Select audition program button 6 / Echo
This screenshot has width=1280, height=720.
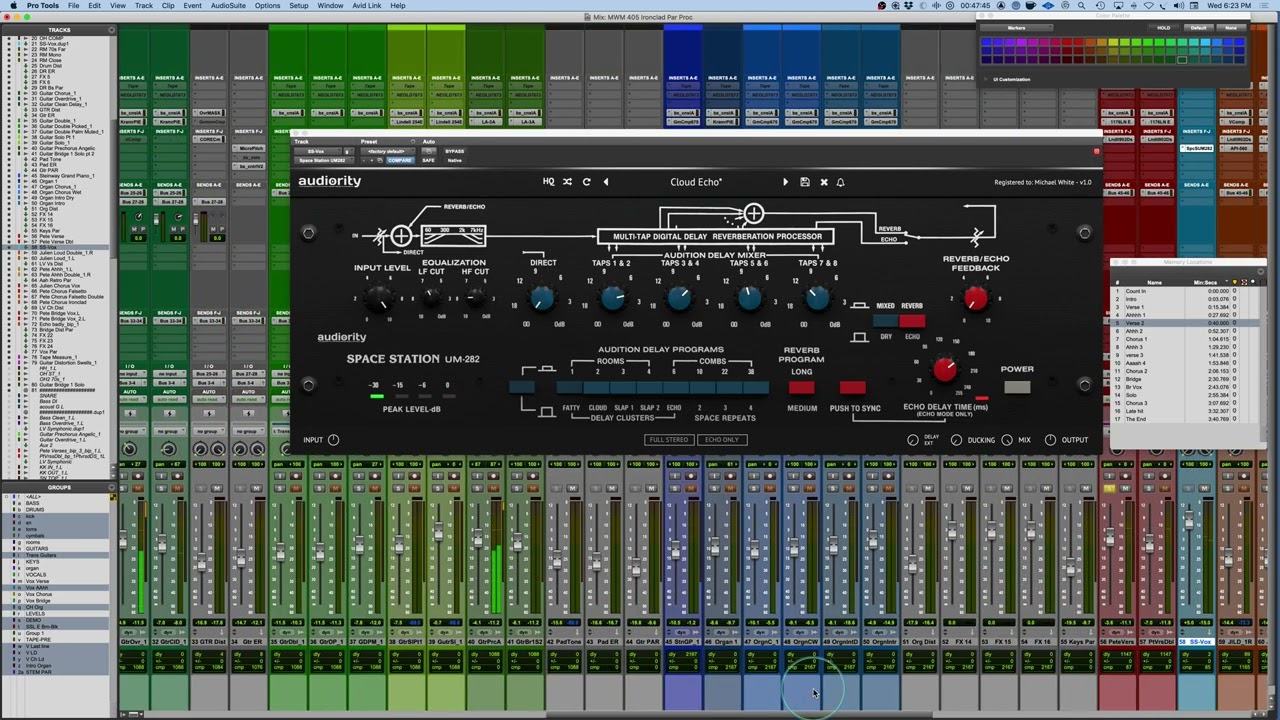[x=674, y=388]
